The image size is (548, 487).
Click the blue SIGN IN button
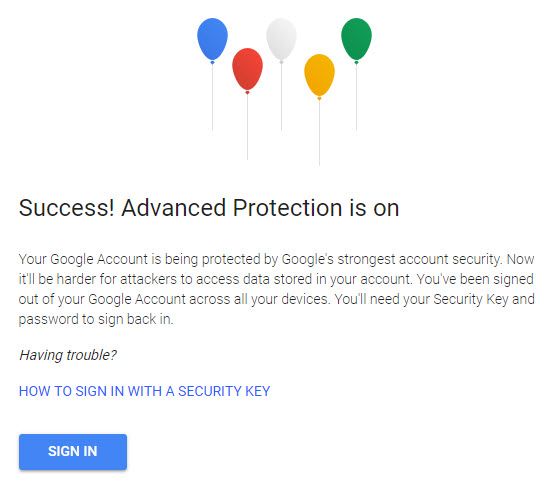(73, 451)
